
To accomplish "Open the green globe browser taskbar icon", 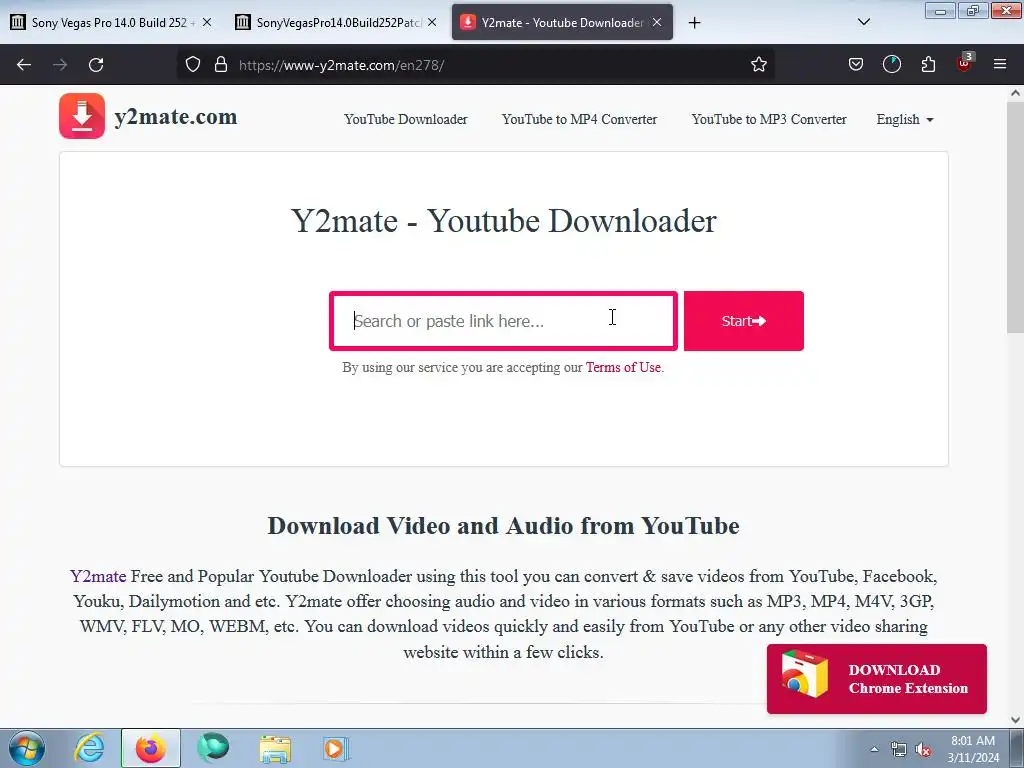I will 213,748.
